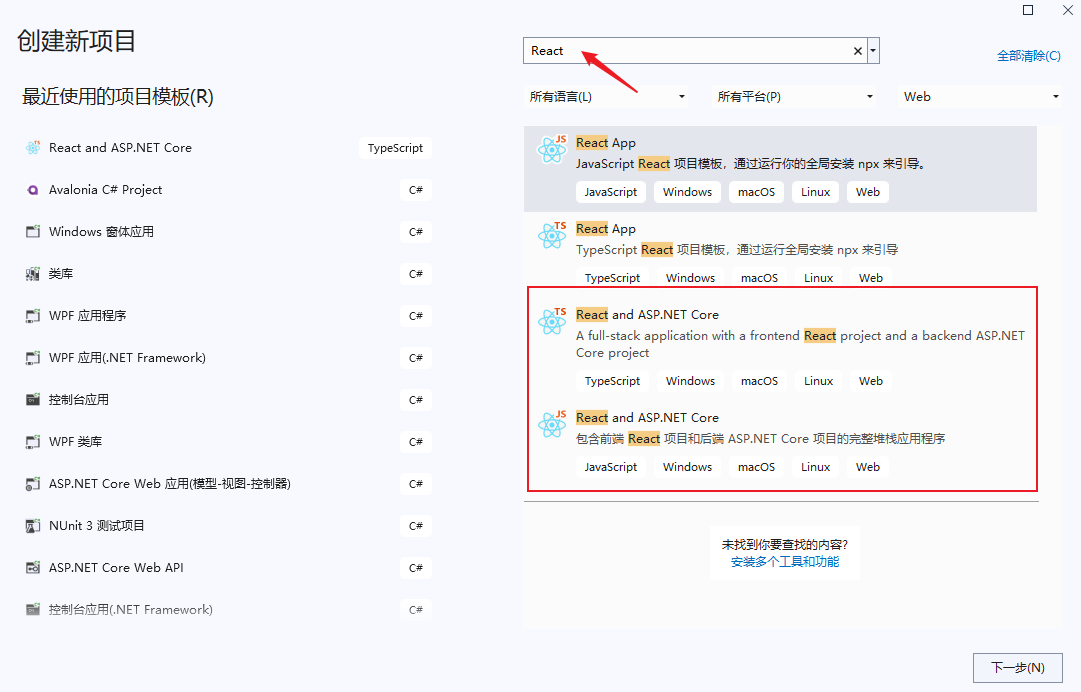1081x692 pixels.
Task: Select the TypeScript React App template icon
Action: pos(551,236)
